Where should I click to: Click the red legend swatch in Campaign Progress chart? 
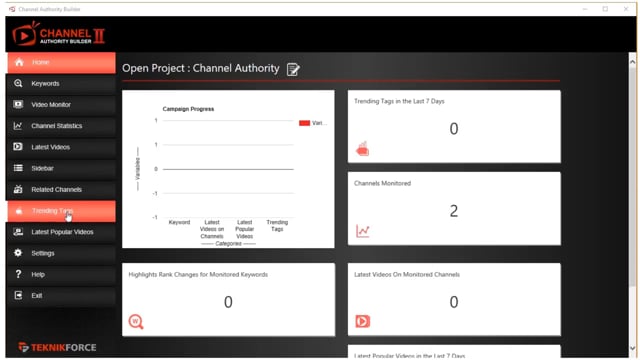coord(304,123)
